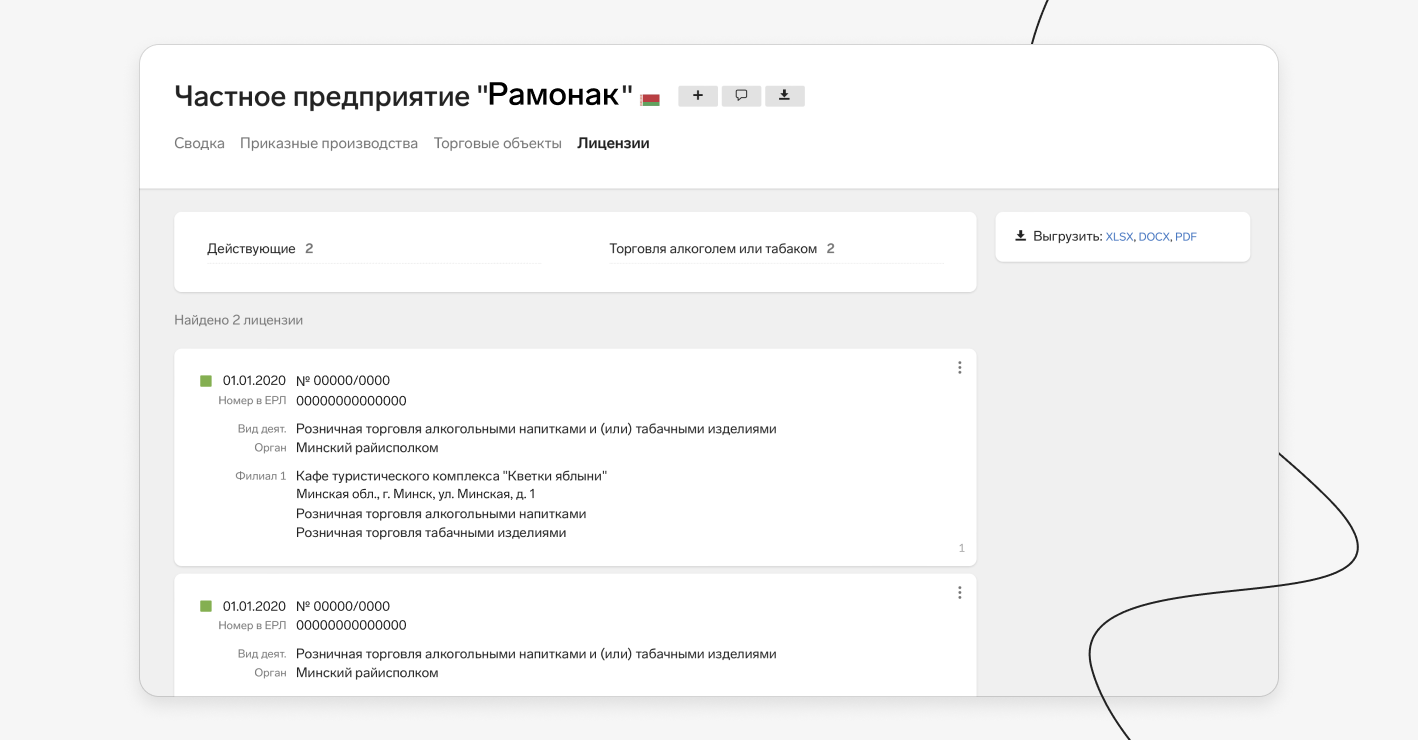Viewport: 1418px width, 740px height.
Task: Open the three-dot menu of the first license card
Action: coord(959,367)
